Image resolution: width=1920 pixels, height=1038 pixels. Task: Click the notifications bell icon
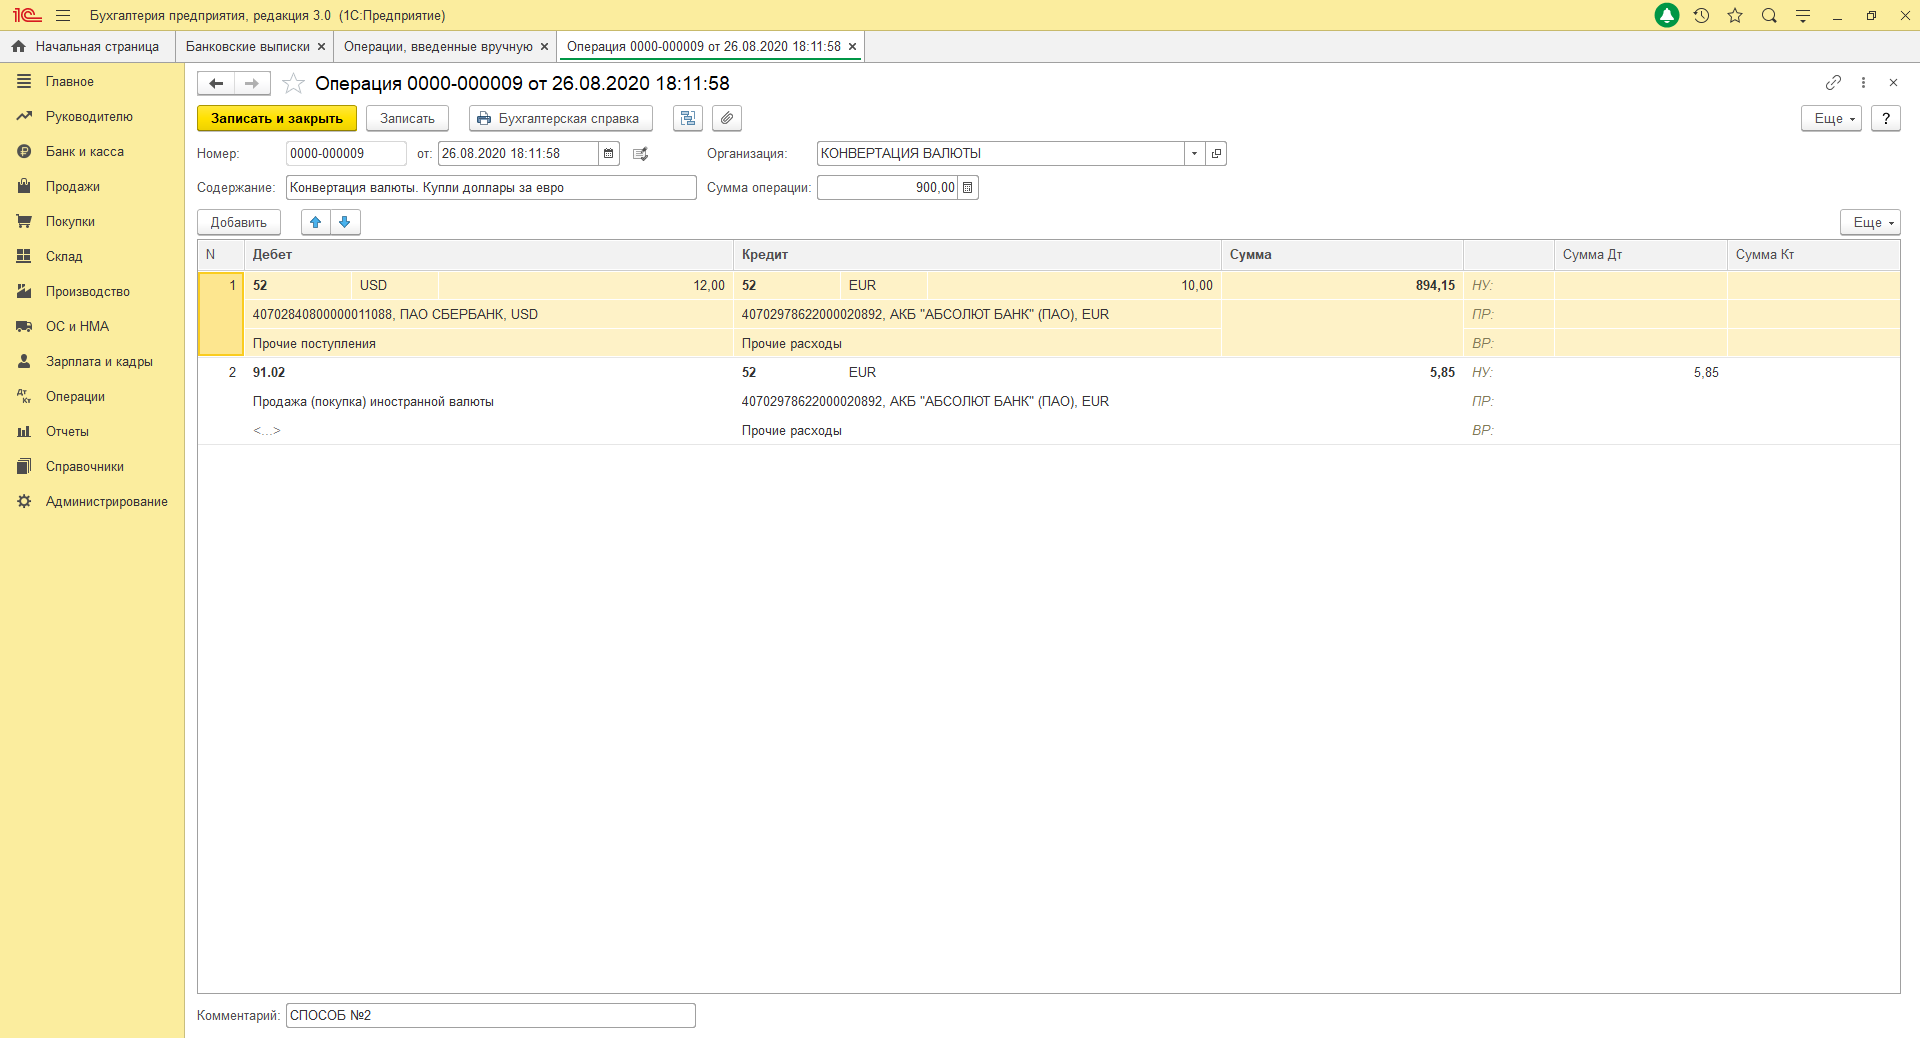pos(1667,16)
